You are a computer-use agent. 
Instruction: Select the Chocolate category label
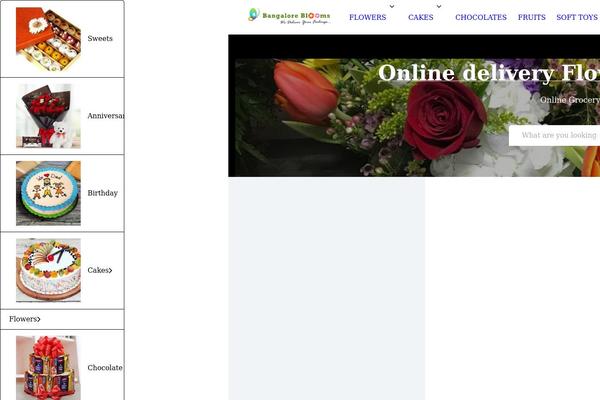point(105,367)
